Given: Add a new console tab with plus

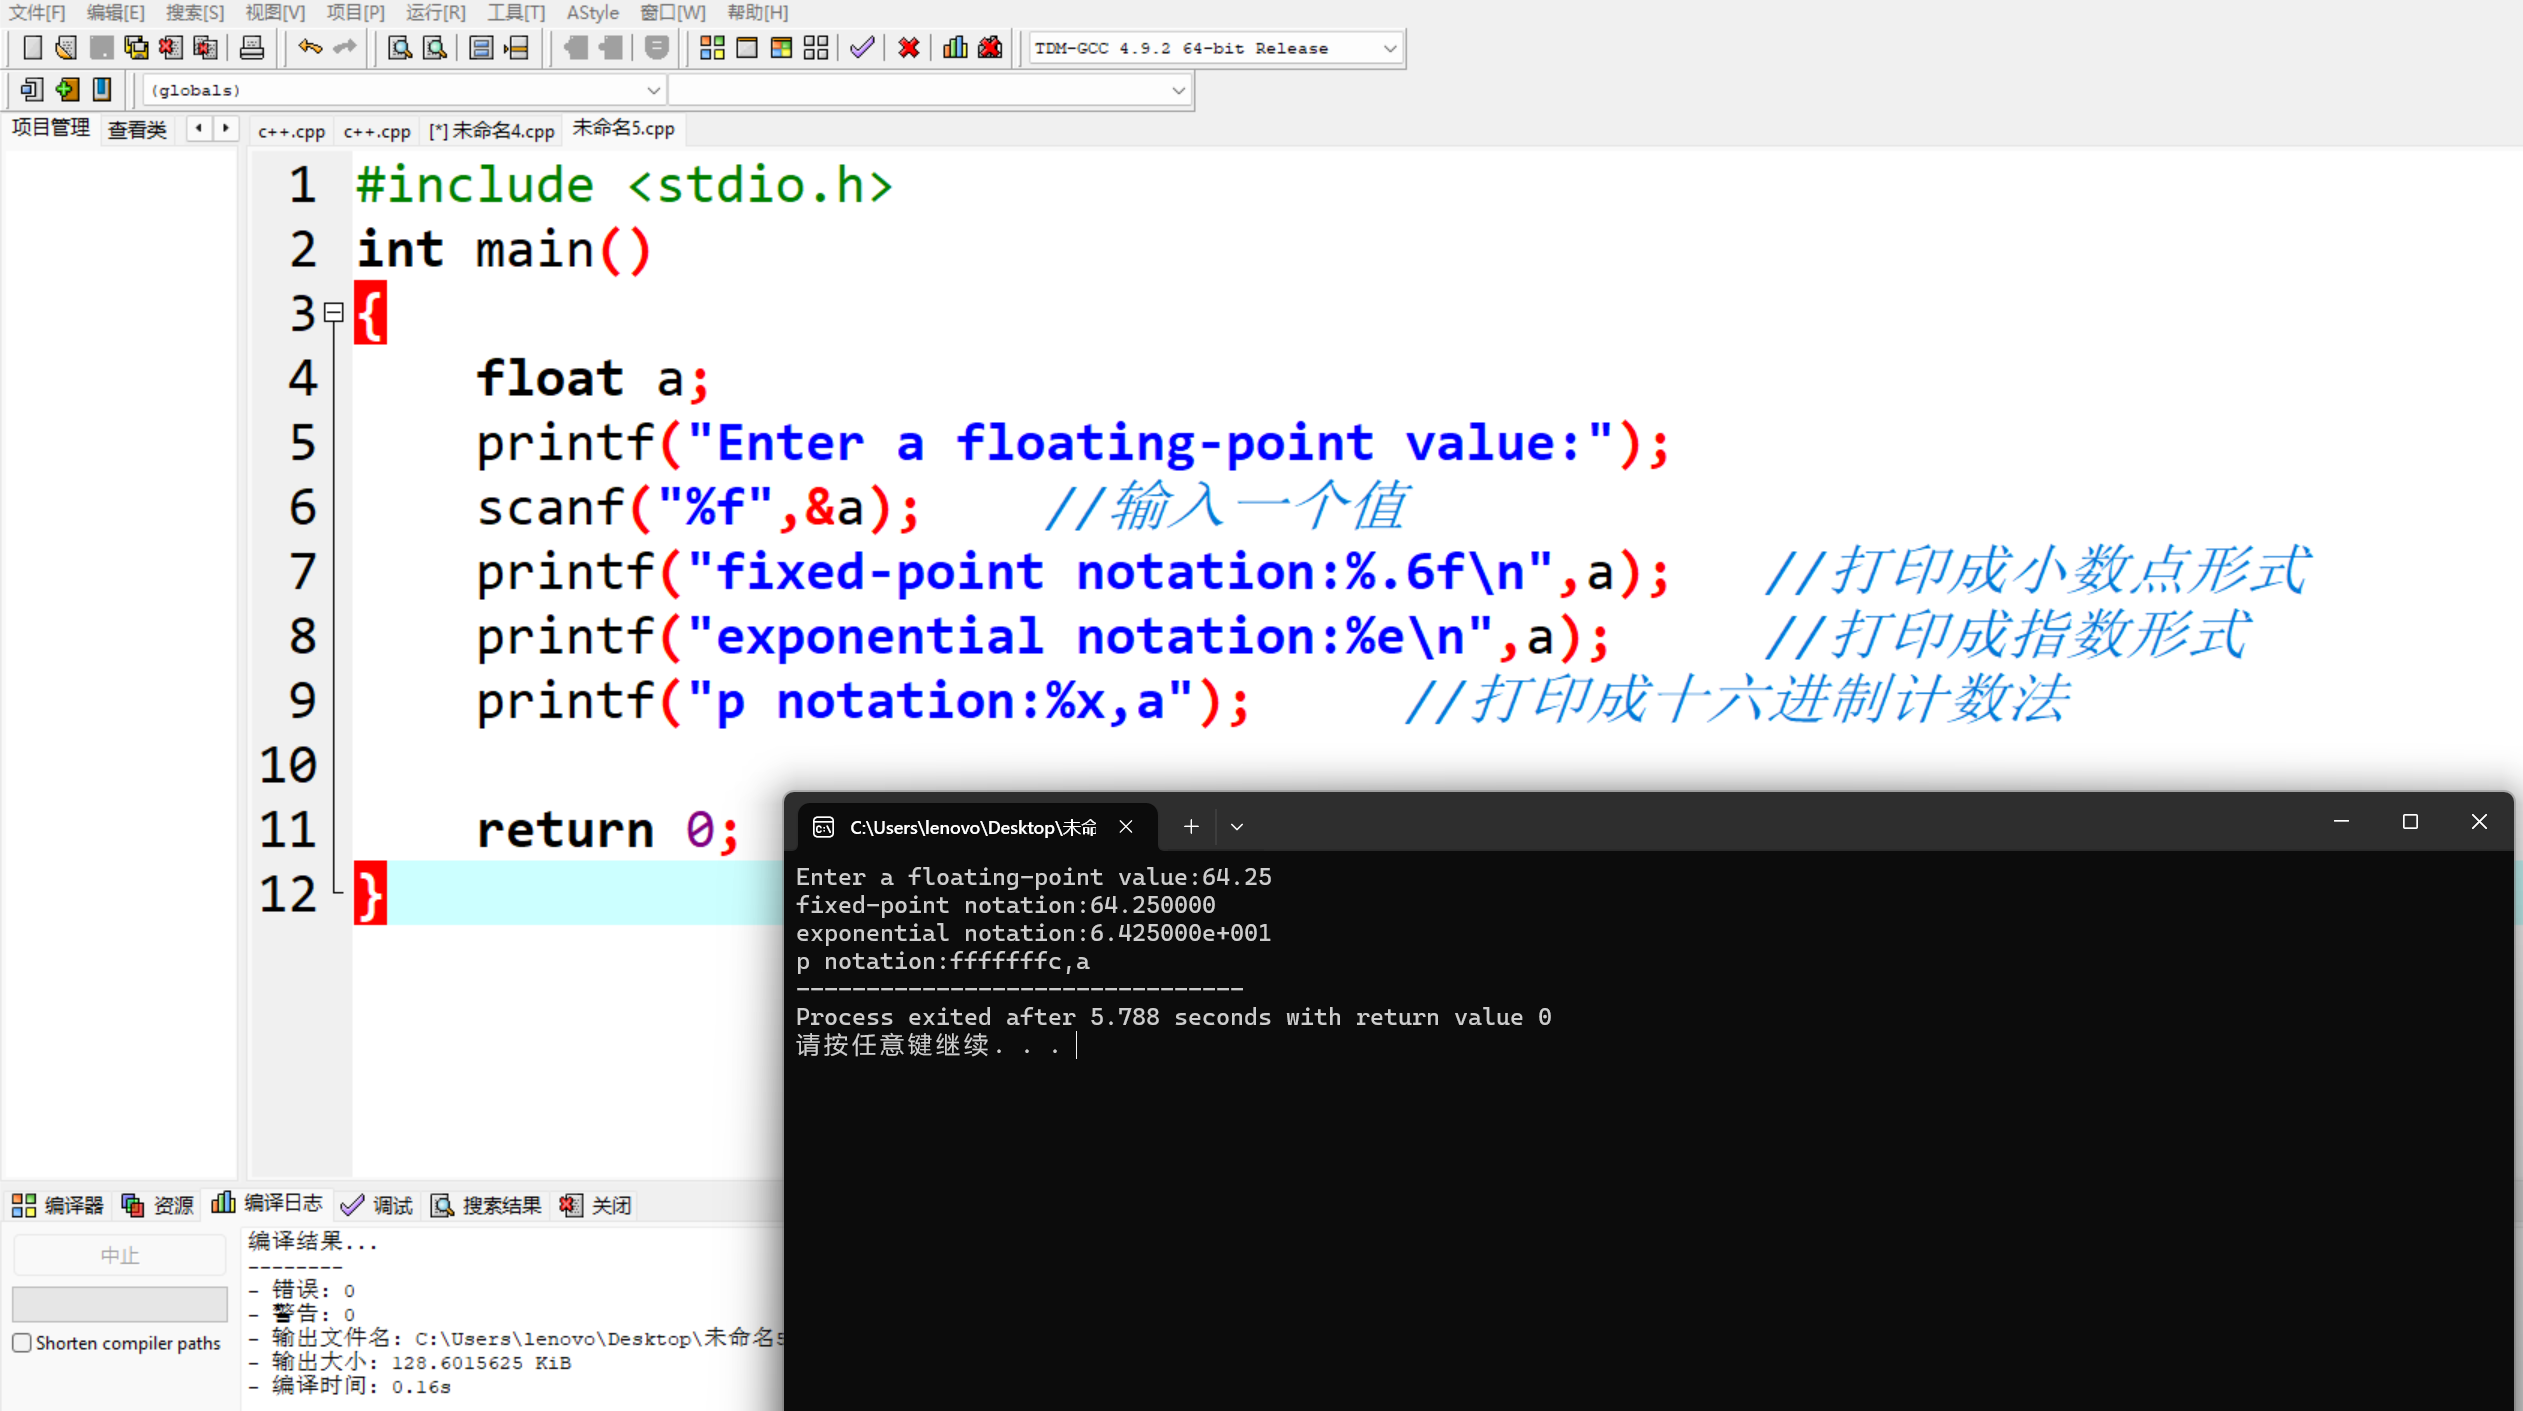Looking at the screenshot, I should [x=1190, y=827].
